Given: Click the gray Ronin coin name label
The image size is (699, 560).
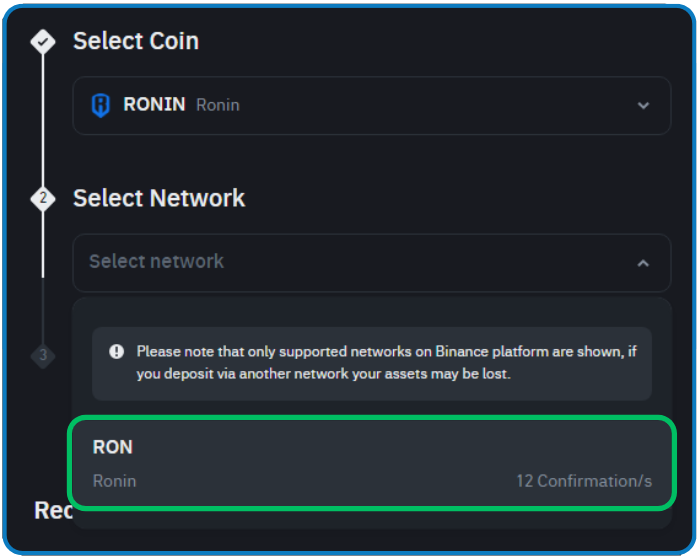Looking at the screenshot, I should (218, 105).
